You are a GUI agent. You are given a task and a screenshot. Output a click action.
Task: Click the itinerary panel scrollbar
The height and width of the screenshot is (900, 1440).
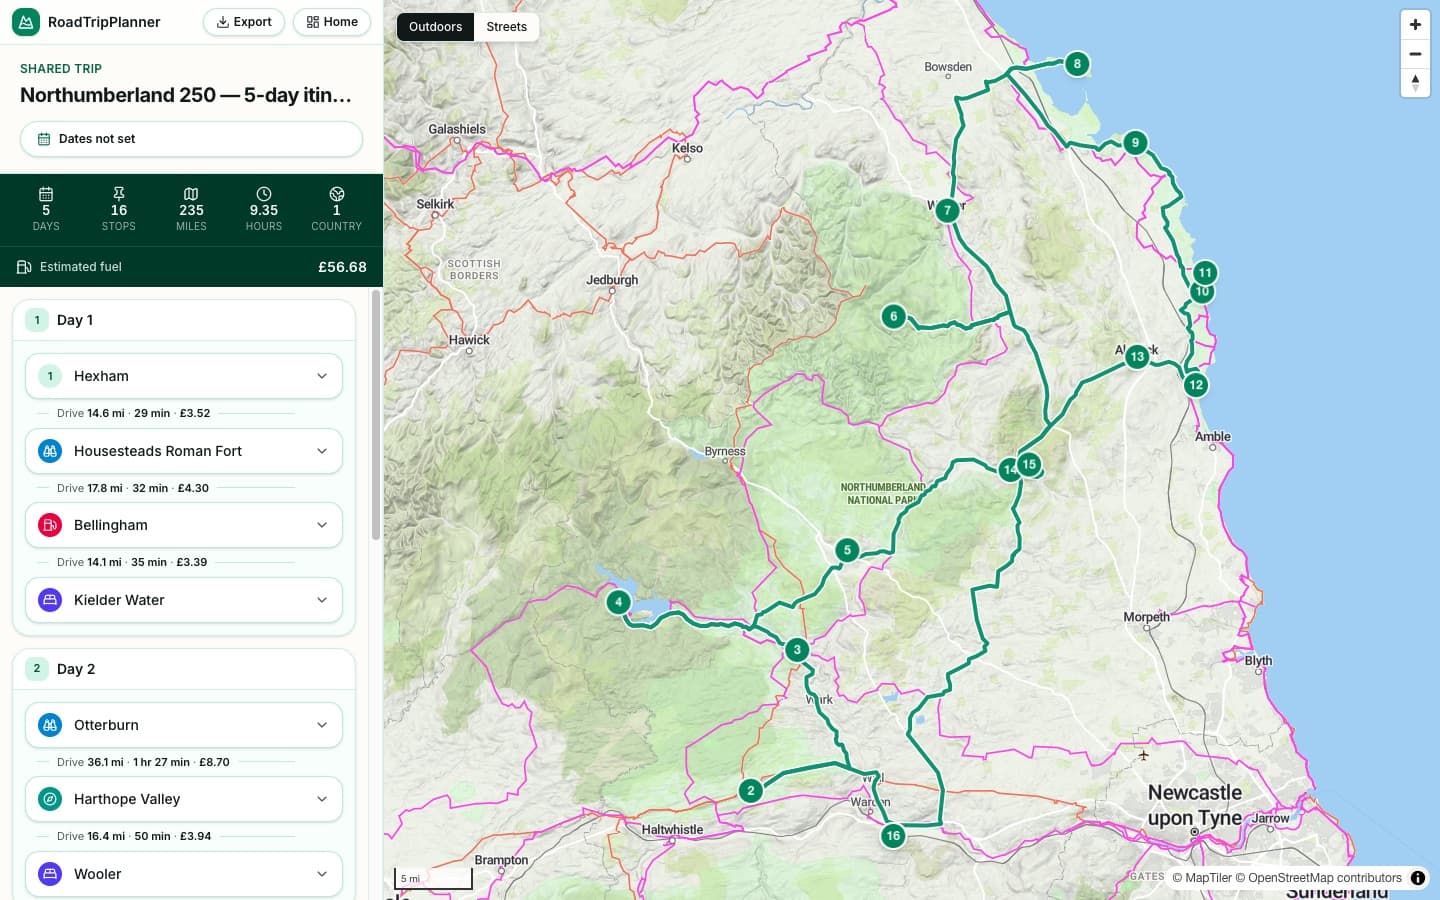click(x=376, y=415)
